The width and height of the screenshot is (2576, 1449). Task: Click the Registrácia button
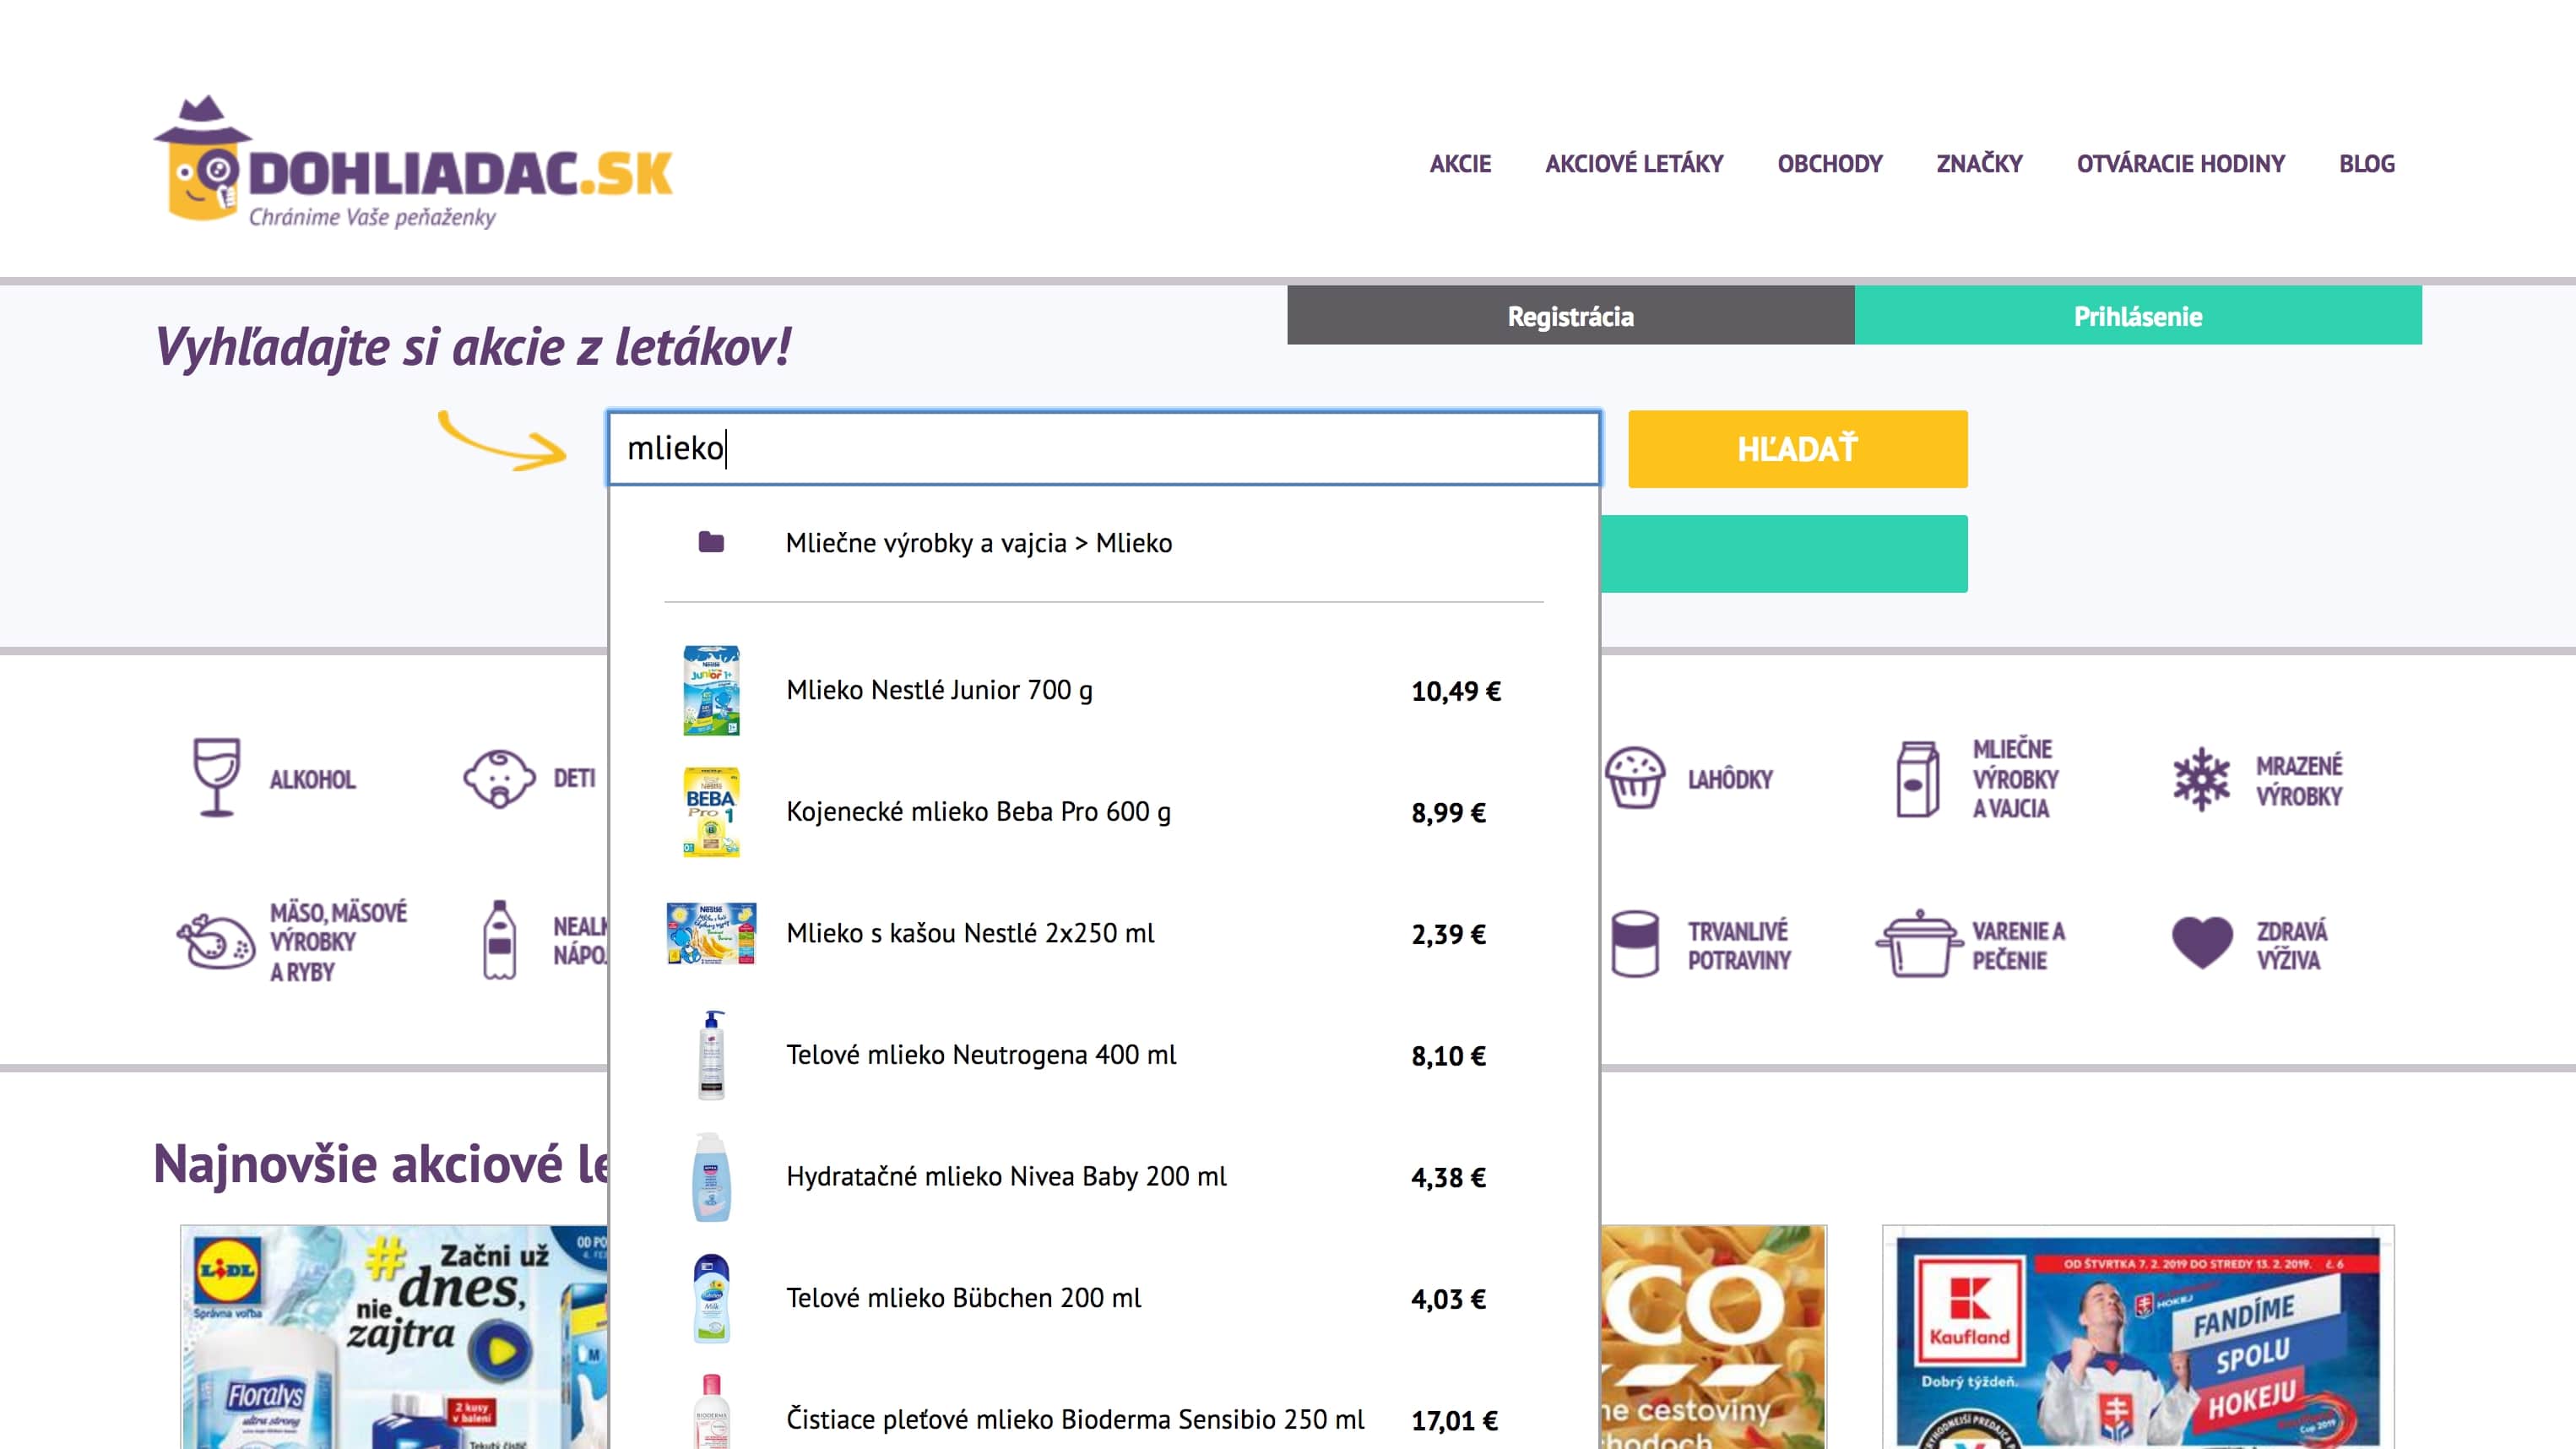pos(1570,316)
